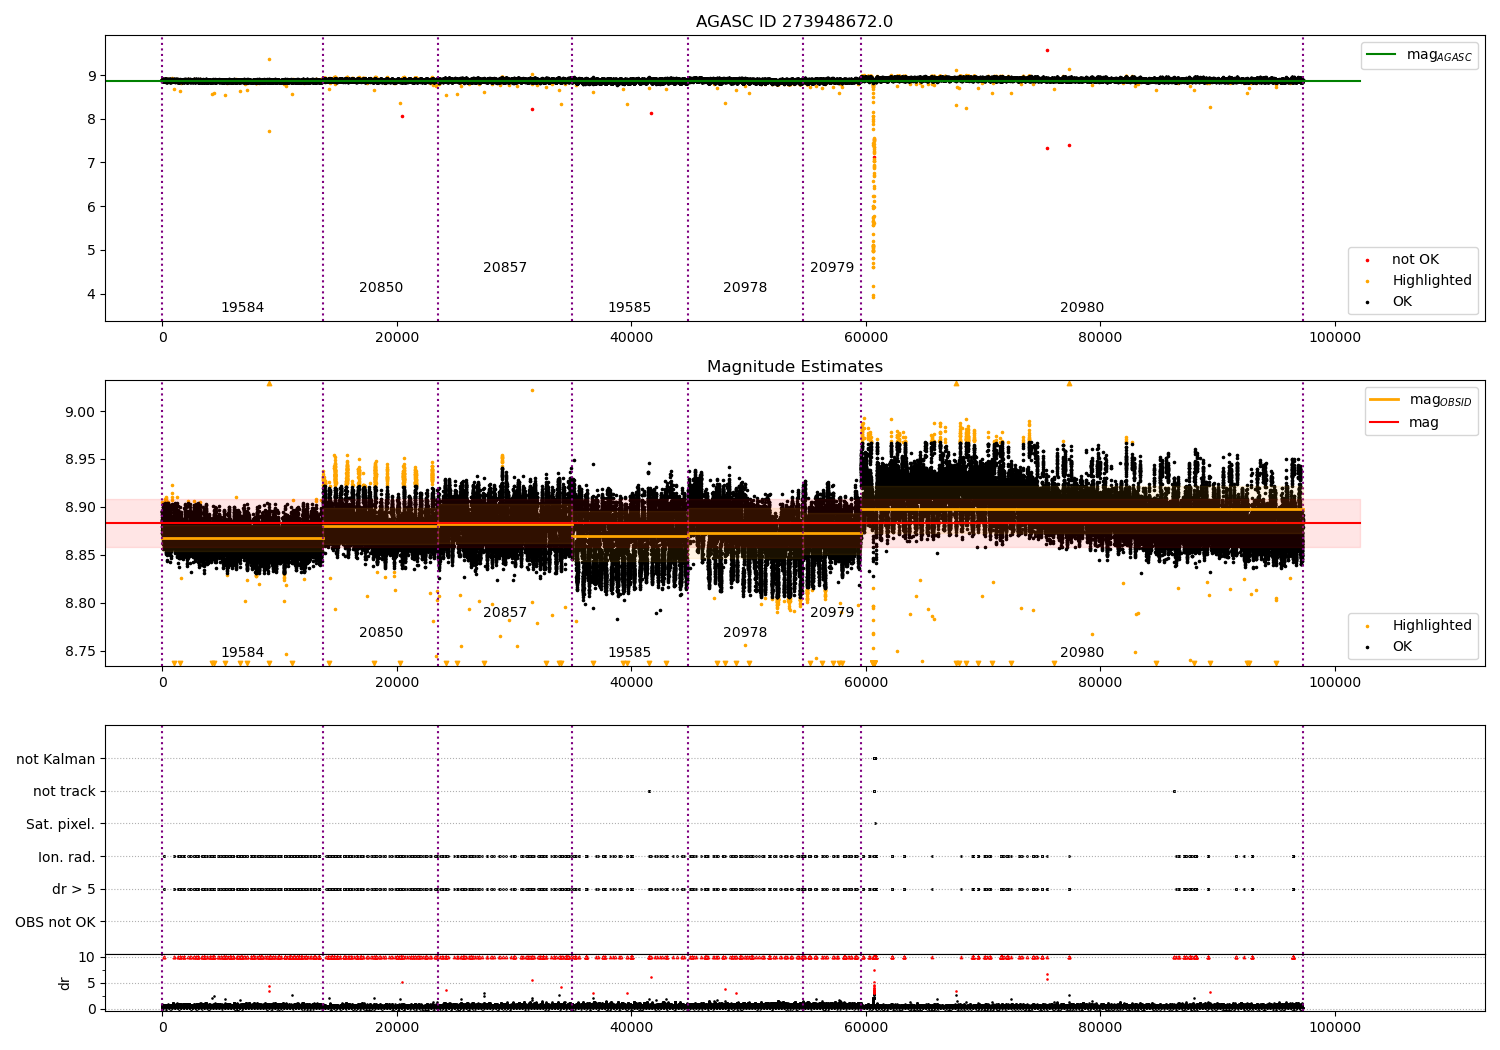1500x1050 pixels.
Task: Click OBSID label 19584 in Magnitude Estimates plot
Action: coord(242,653)
